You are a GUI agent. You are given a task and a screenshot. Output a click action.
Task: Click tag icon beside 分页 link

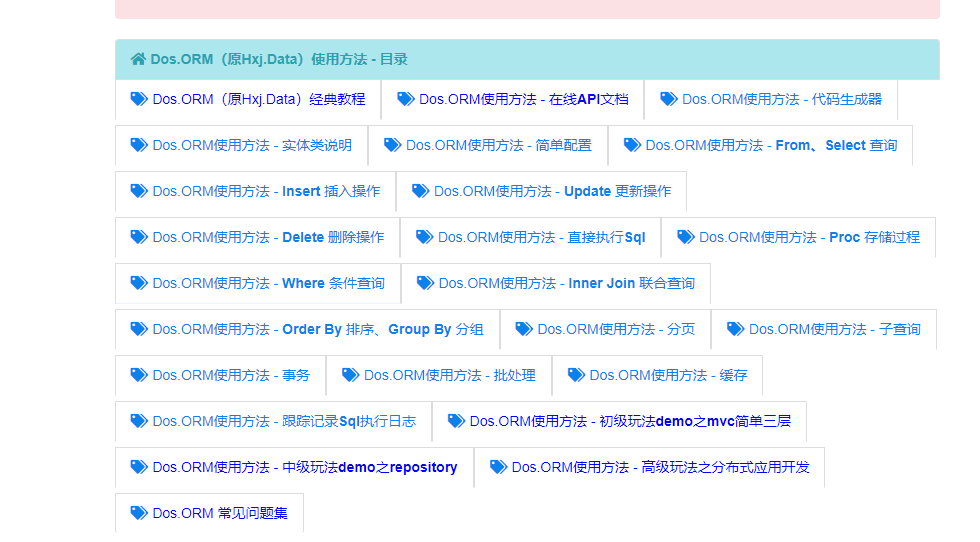(x=524, y=329)
